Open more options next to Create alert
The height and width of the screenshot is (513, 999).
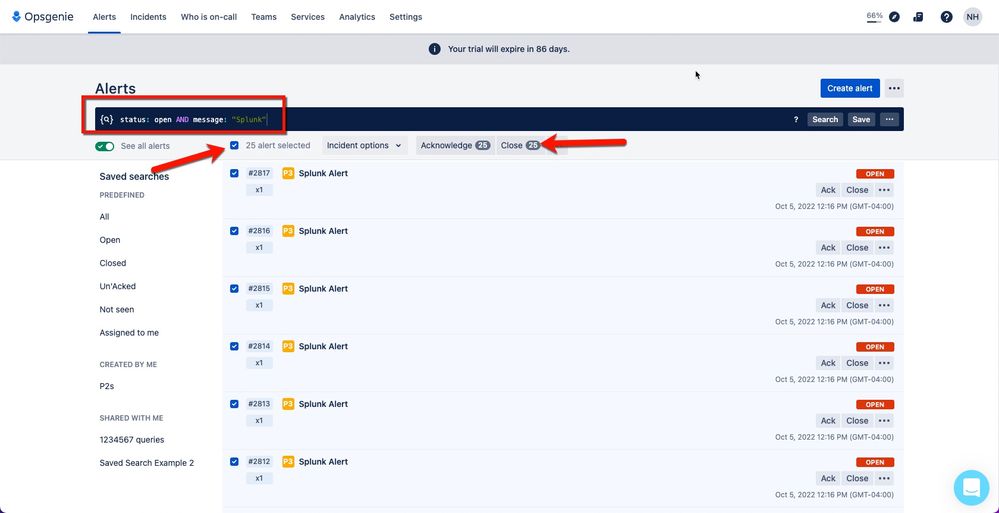click(x=894, y=88)
